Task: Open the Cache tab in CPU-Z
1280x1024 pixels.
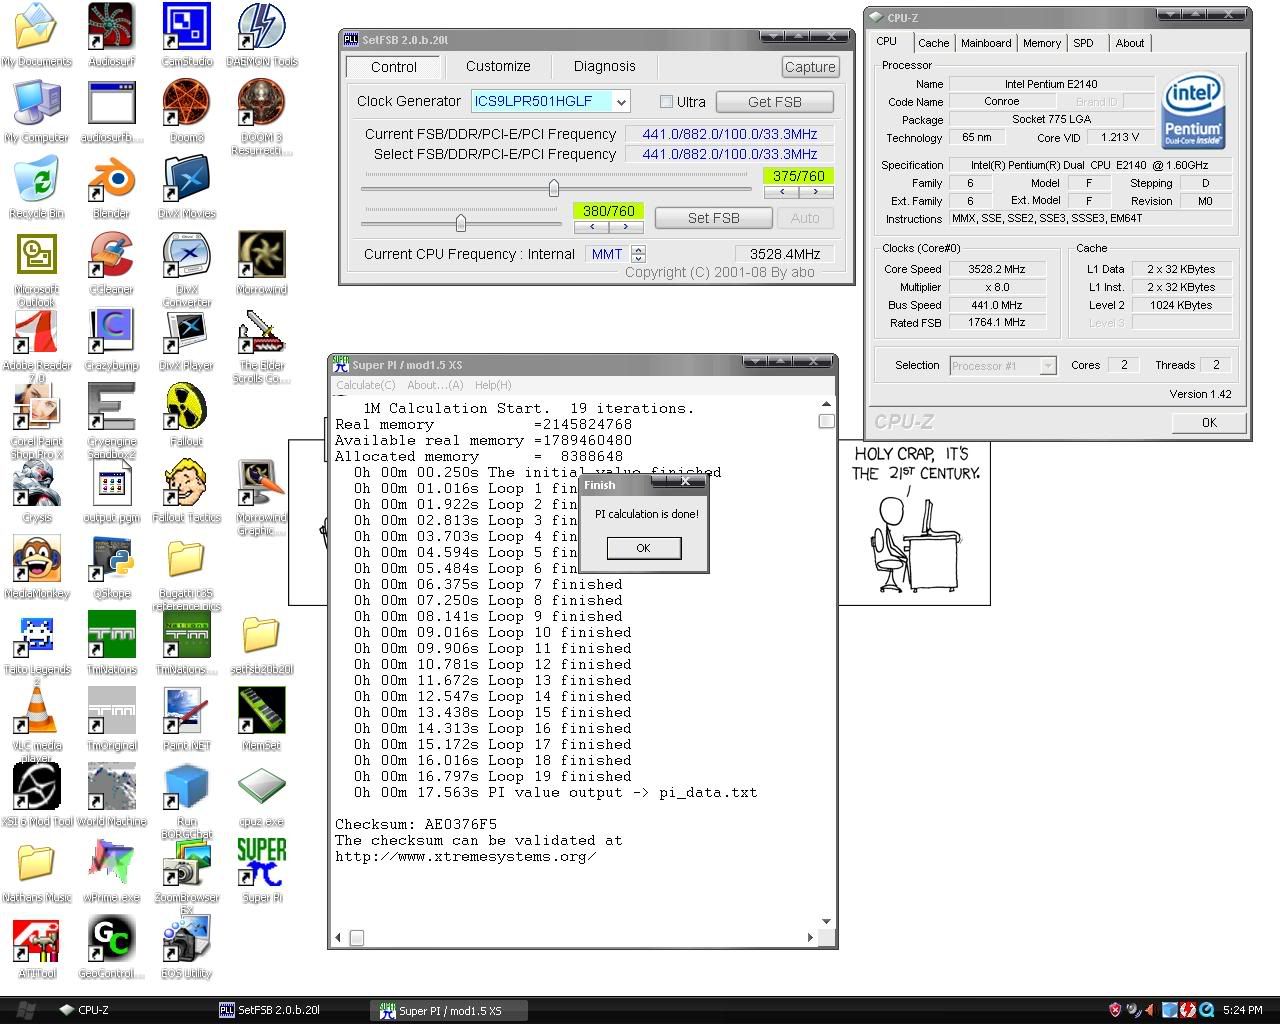Action: 933,43
